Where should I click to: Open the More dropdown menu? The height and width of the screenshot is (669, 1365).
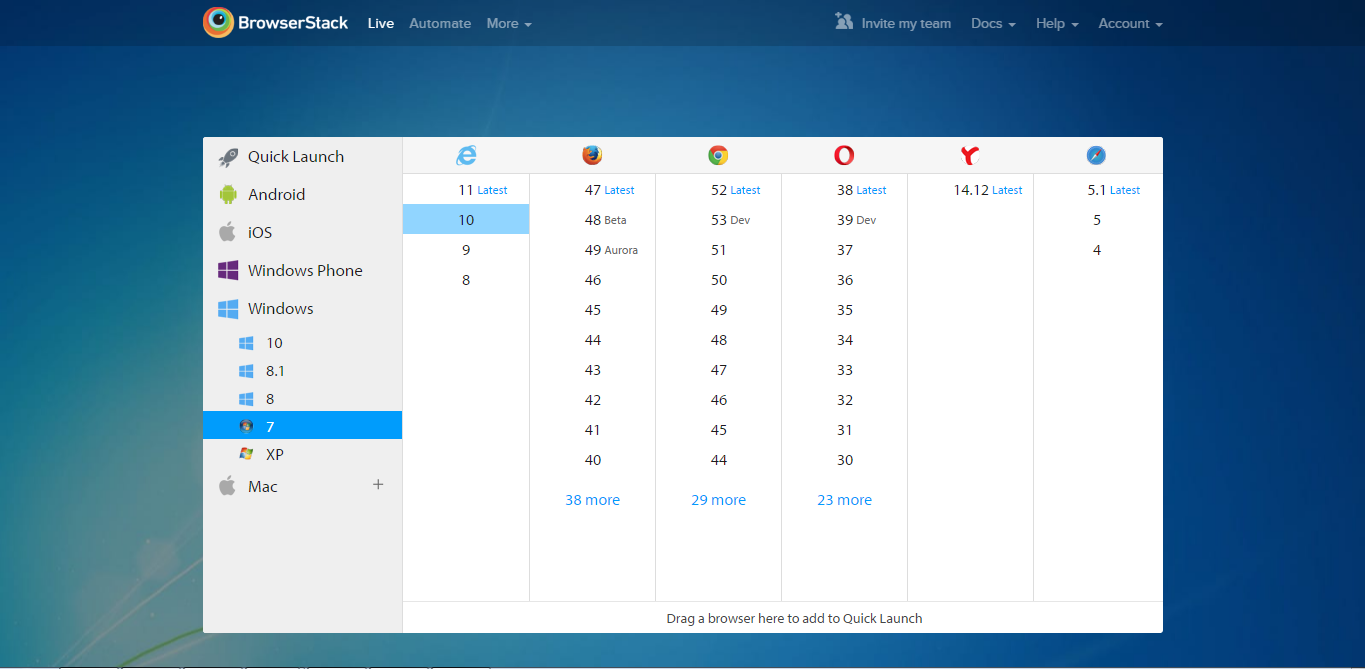point(509,23)
